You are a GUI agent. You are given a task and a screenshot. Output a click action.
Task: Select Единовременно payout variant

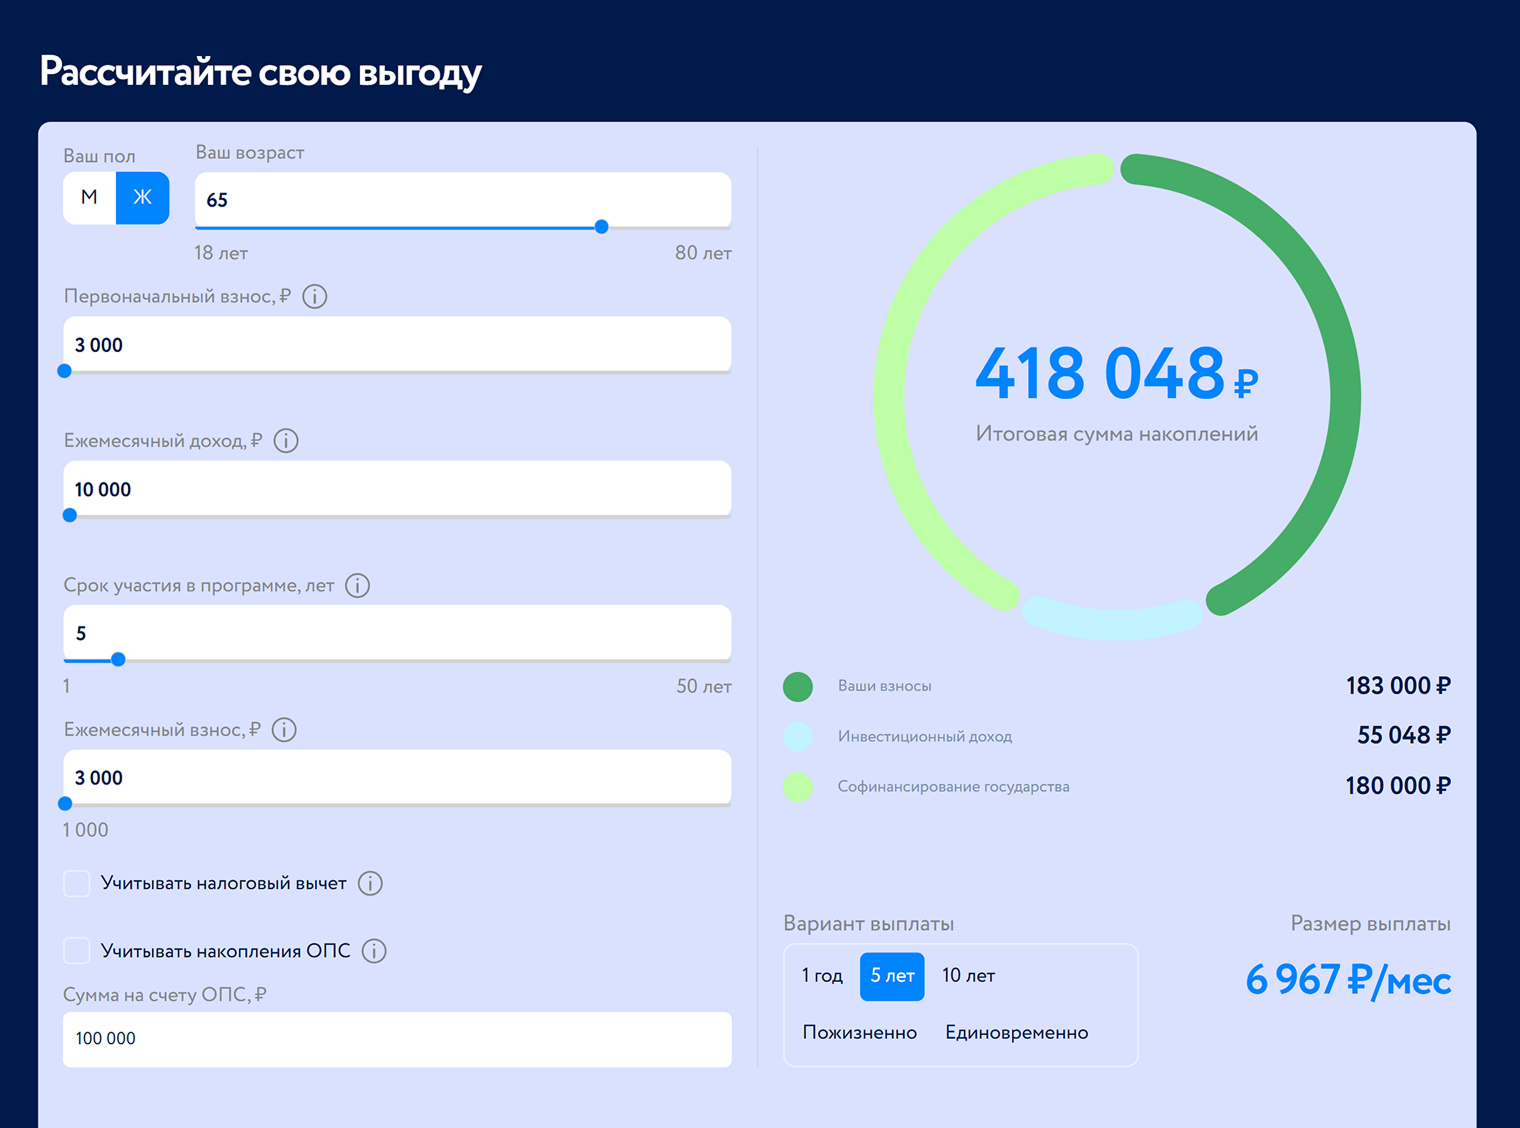pos(1016,1033)
